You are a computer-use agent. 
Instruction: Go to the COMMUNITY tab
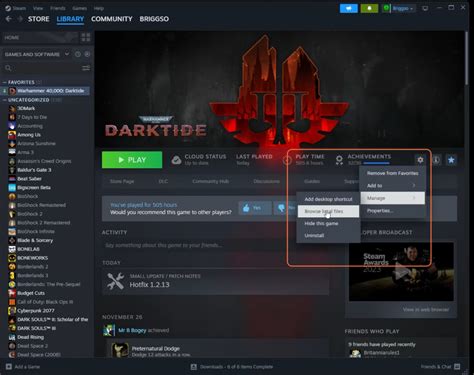click(112, 19)
